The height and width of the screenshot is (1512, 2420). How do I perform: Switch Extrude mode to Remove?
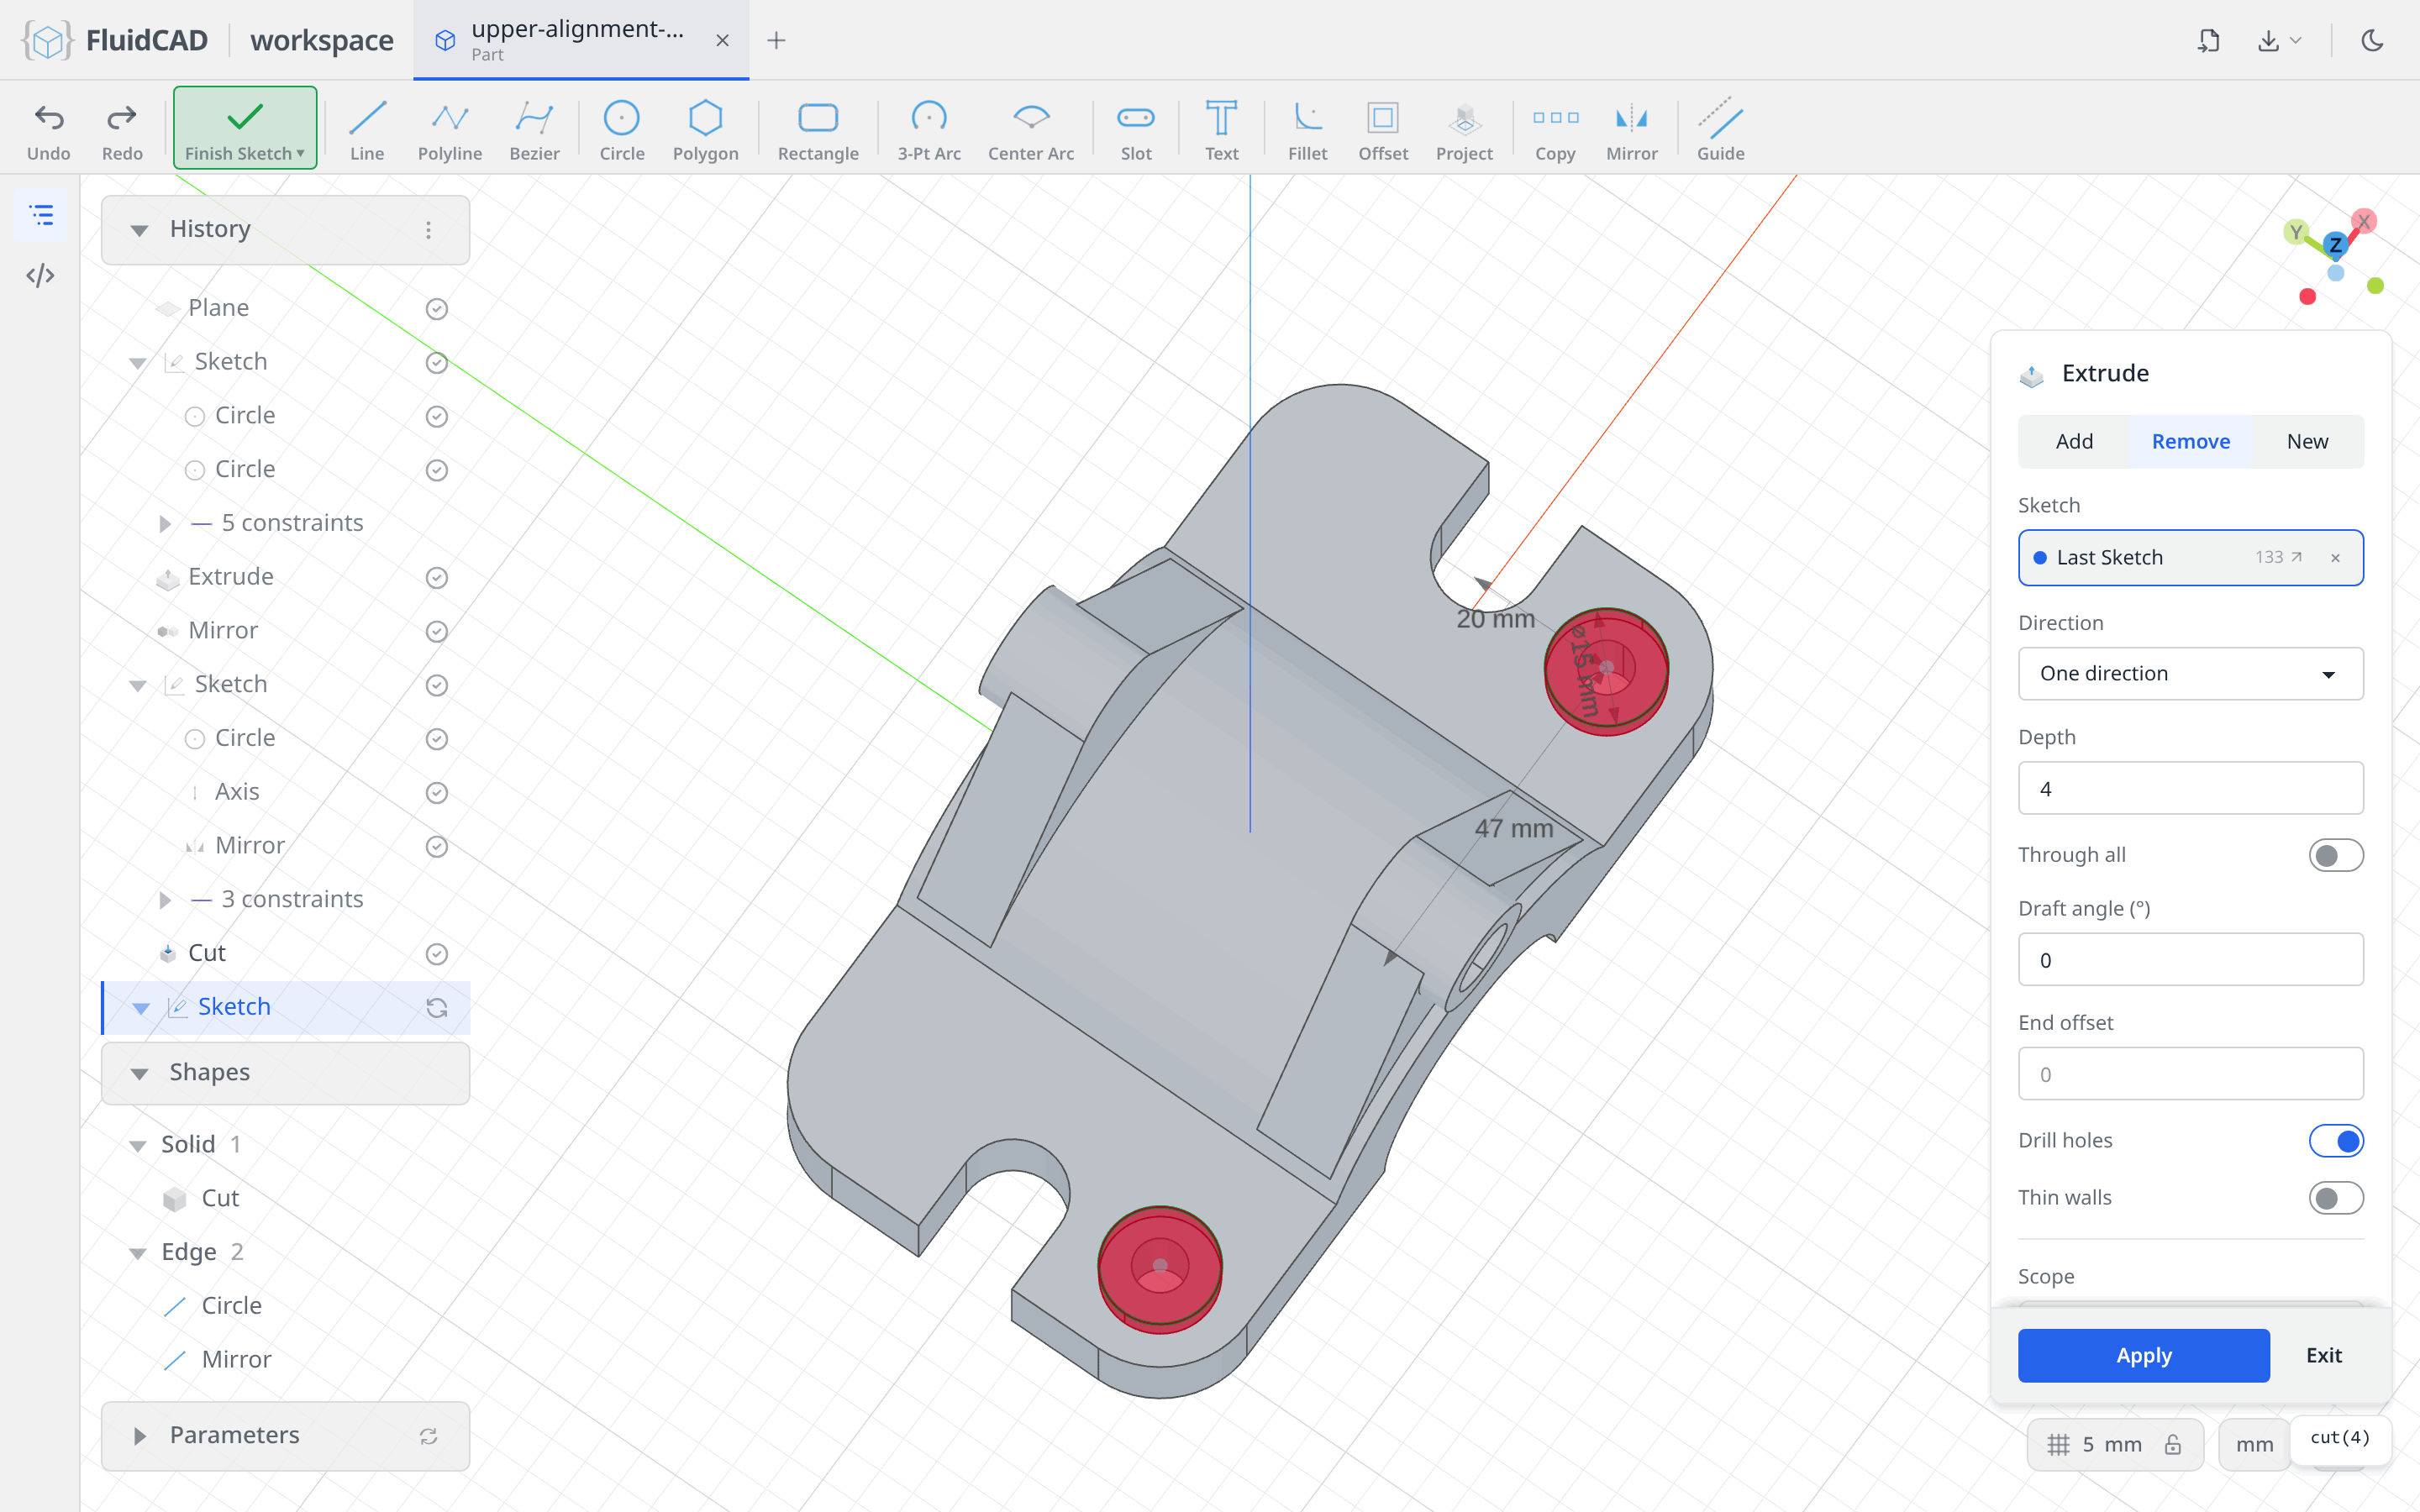(2190, 441)
